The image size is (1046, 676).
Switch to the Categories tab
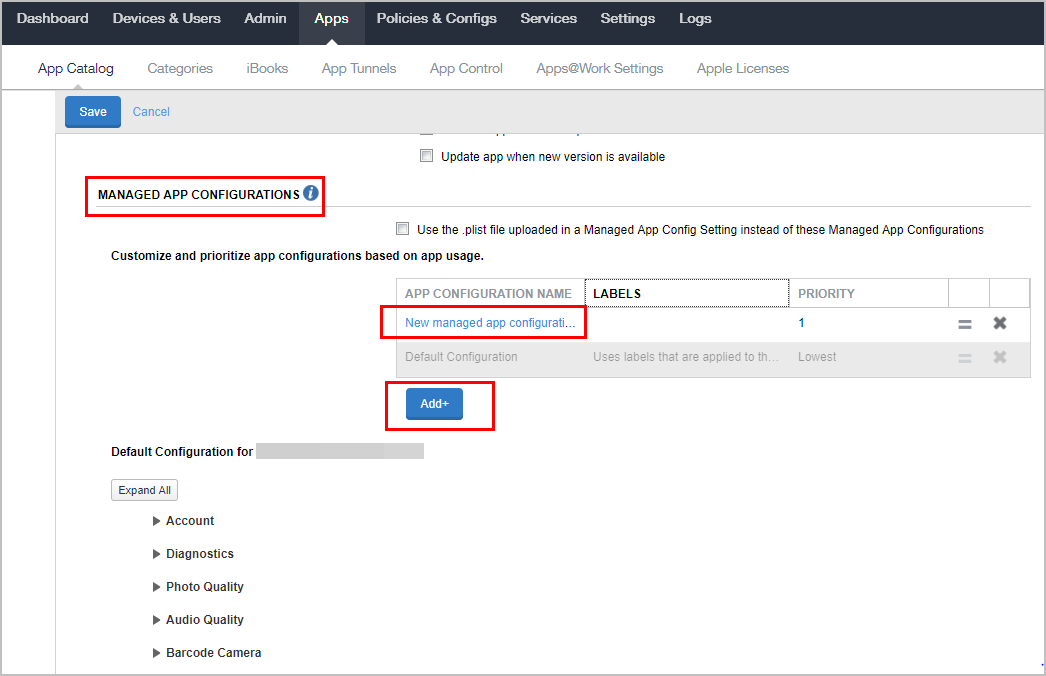180,68
